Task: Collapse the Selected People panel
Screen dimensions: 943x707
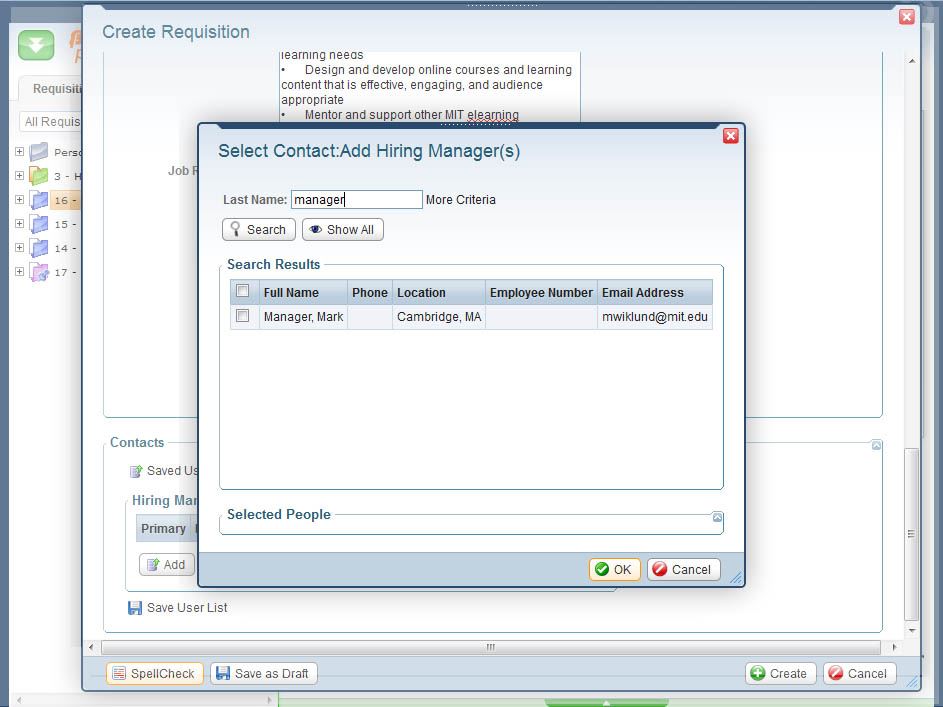Action: click(x=717, y=517)
